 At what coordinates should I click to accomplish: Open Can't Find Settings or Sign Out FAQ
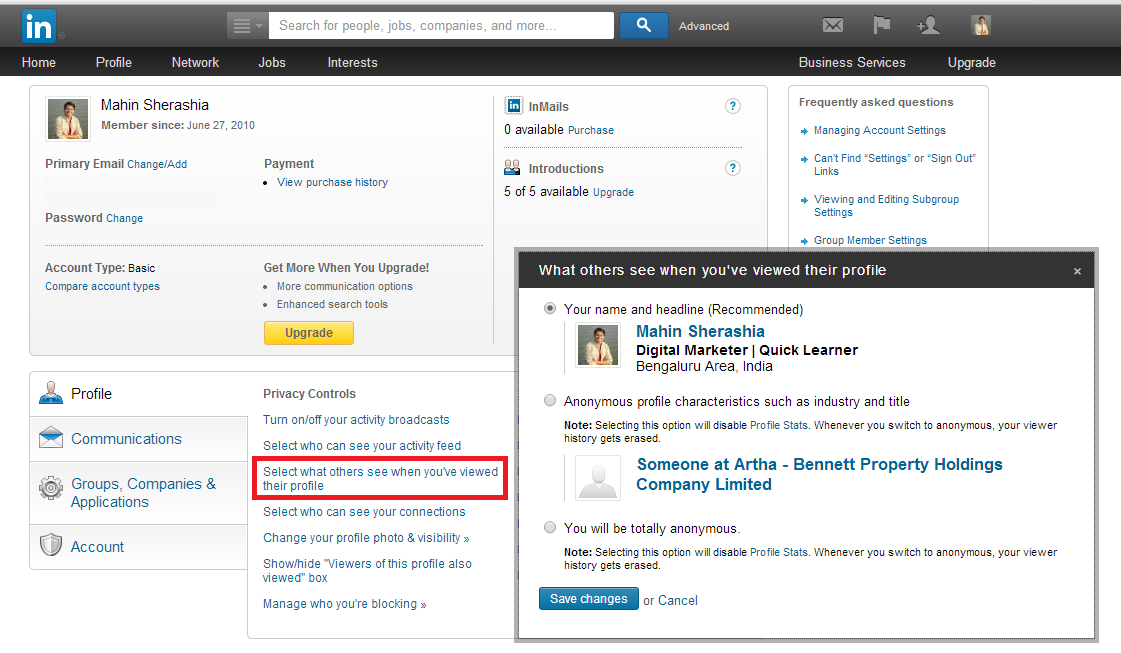[x=894, y=165]
